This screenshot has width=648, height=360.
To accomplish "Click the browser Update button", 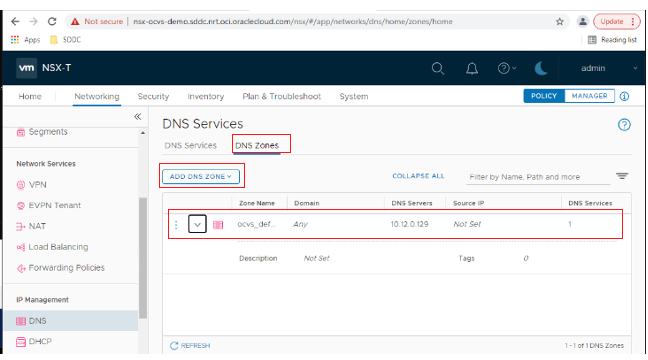I will 616,21.
